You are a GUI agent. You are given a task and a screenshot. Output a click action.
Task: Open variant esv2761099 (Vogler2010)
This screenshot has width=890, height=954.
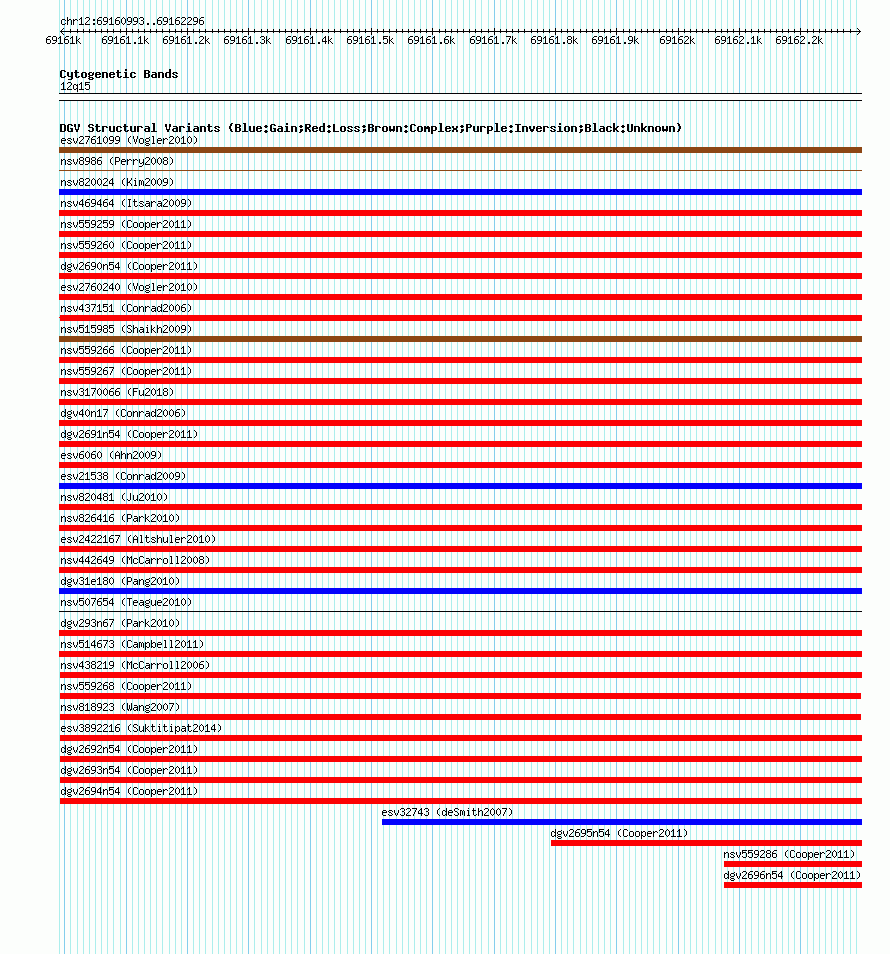click(x=129, y=141)
